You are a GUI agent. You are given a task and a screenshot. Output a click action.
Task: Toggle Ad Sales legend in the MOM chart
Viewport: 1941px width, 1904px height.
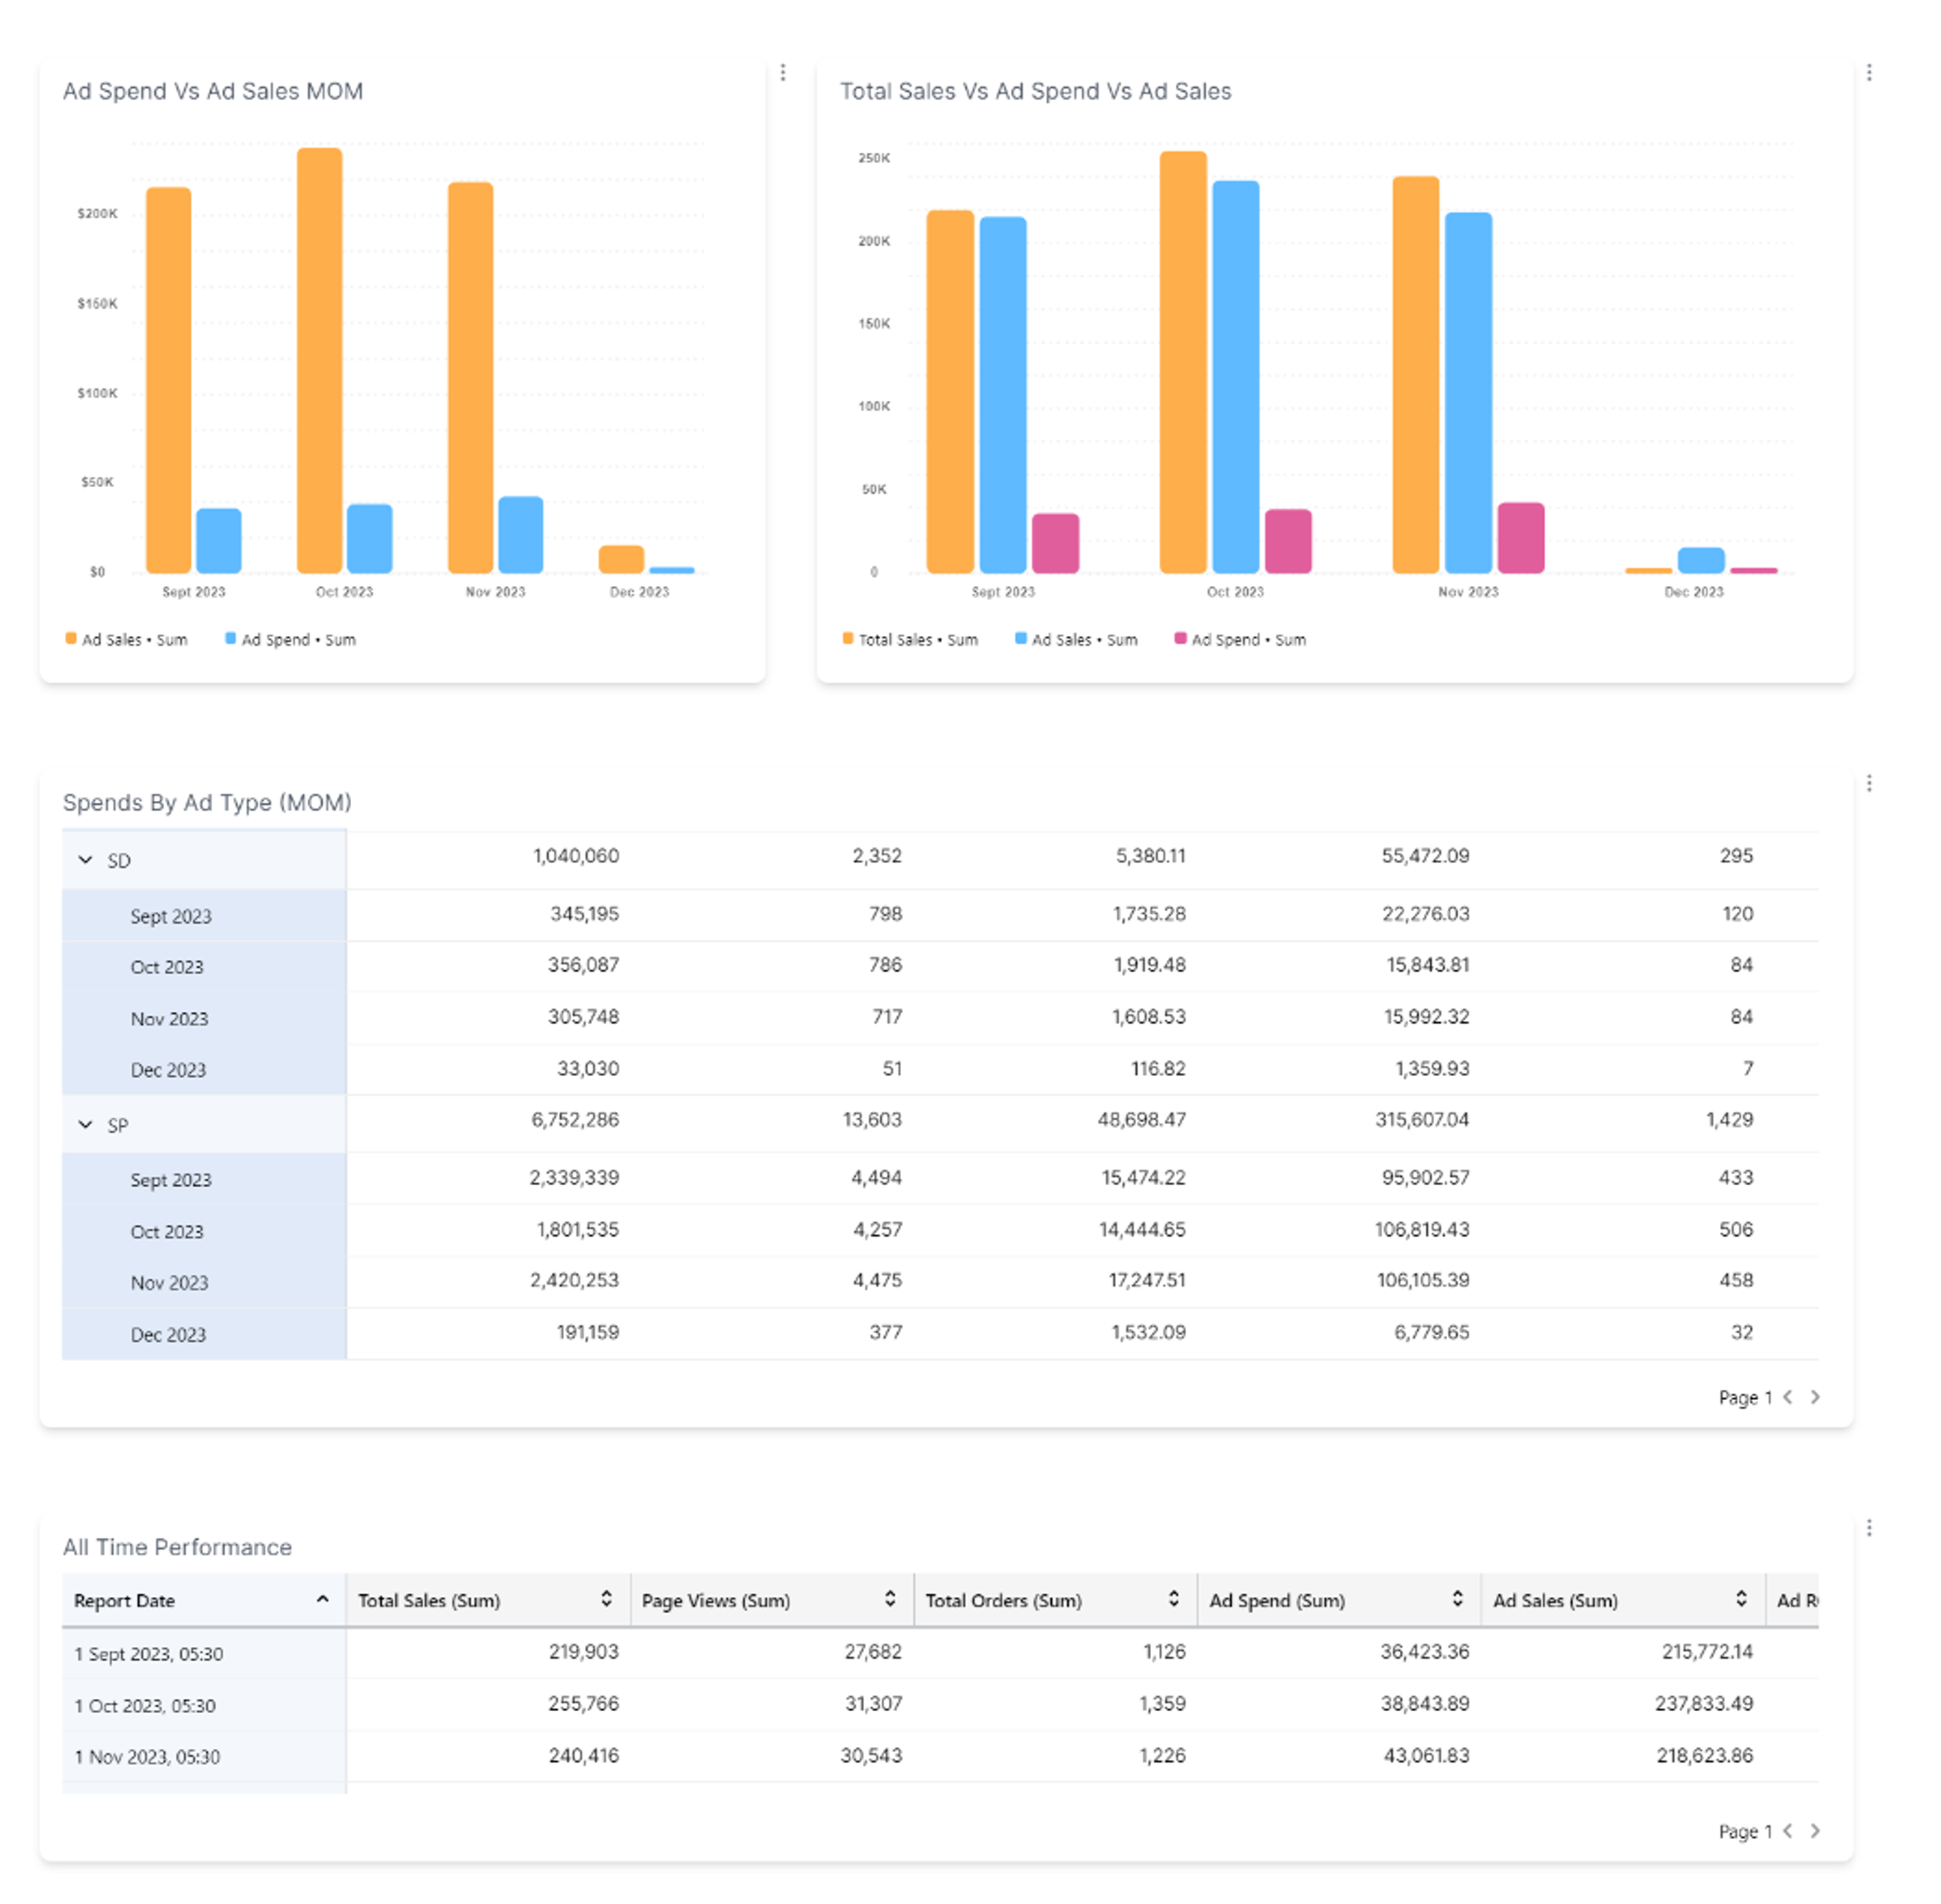tap(126, 640)
